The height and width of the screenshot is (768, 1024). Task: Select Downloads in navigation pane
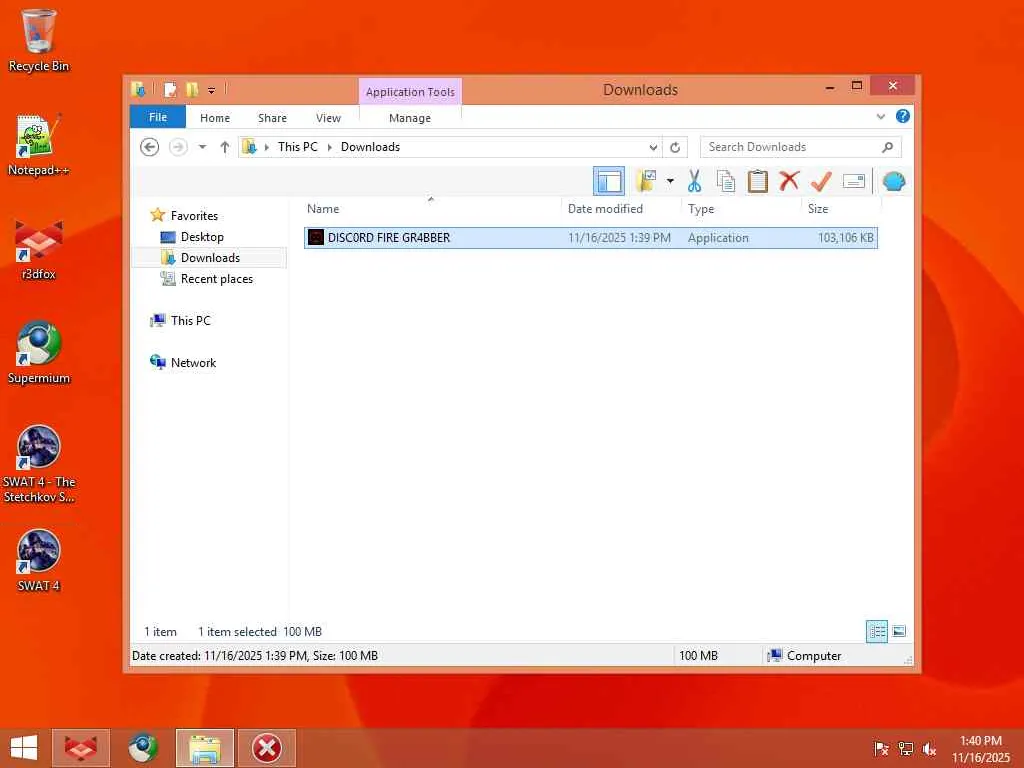point(210,257)
